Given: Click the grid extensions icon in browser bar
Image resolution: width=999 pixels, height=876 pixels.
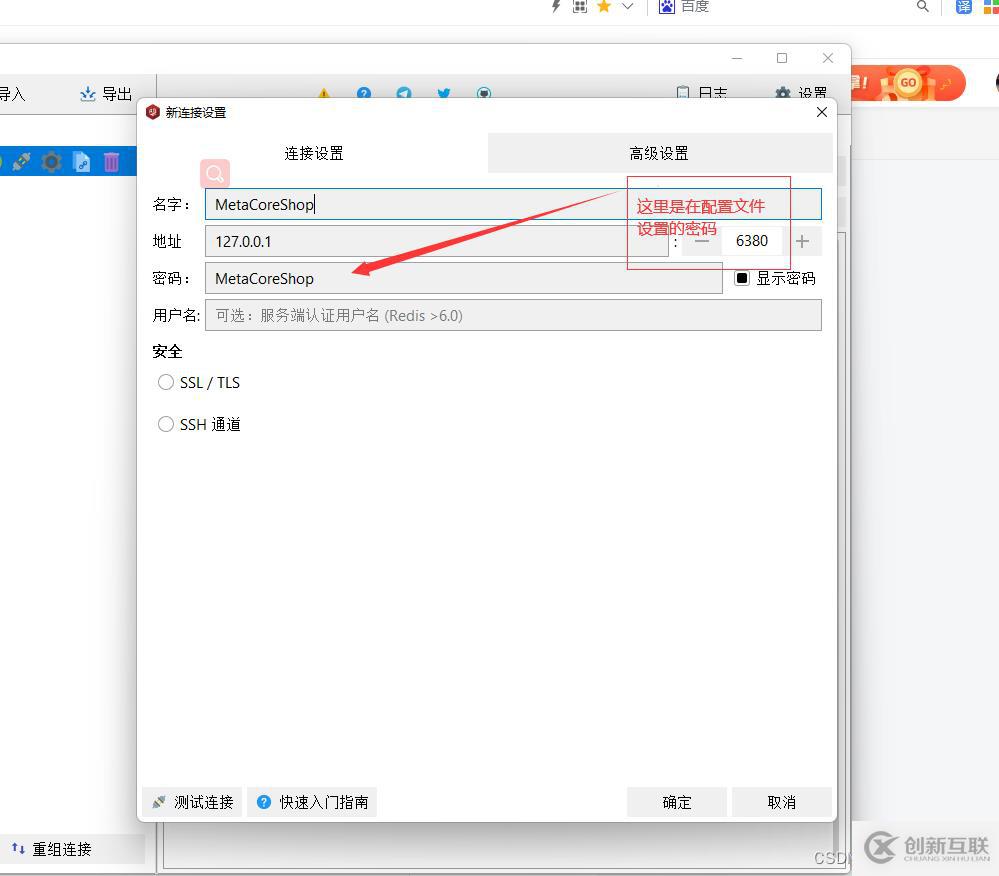Looking at the screenshot, I should click(580, 6).
